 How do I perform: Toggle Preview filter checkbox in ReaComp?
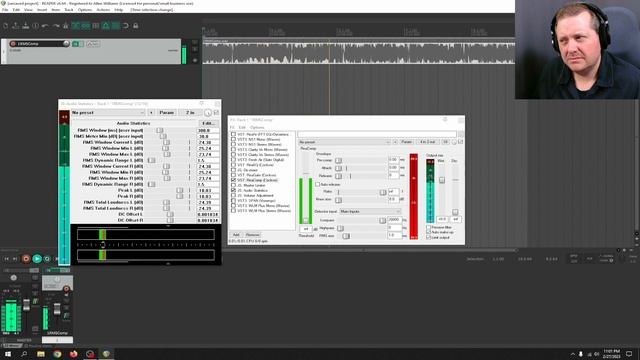tap(429, 227)
